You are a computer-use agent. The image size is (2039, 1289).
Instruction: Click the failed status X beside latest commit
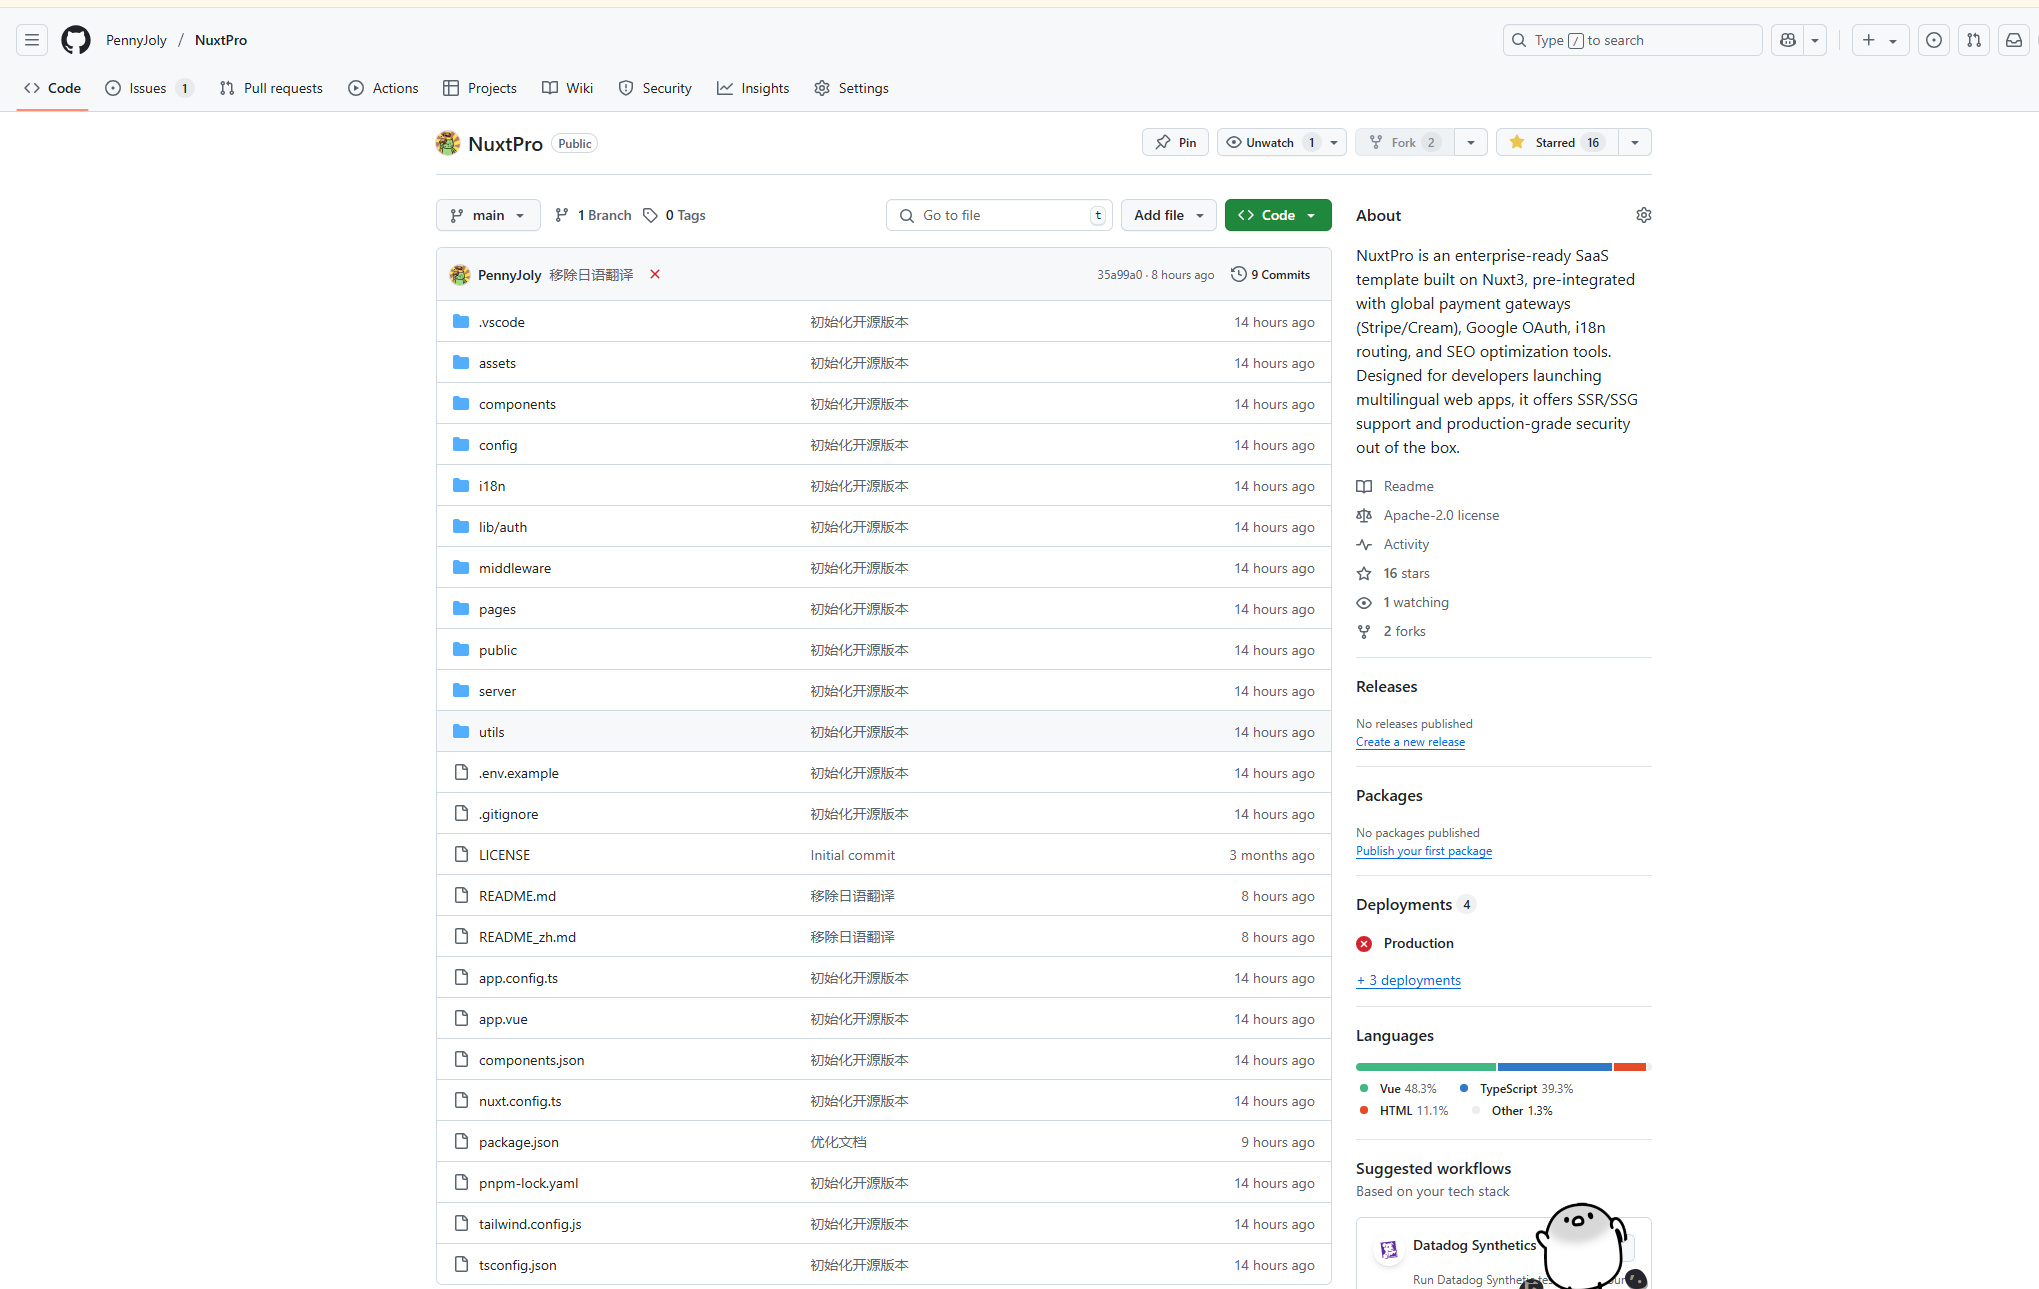point(655,274)
